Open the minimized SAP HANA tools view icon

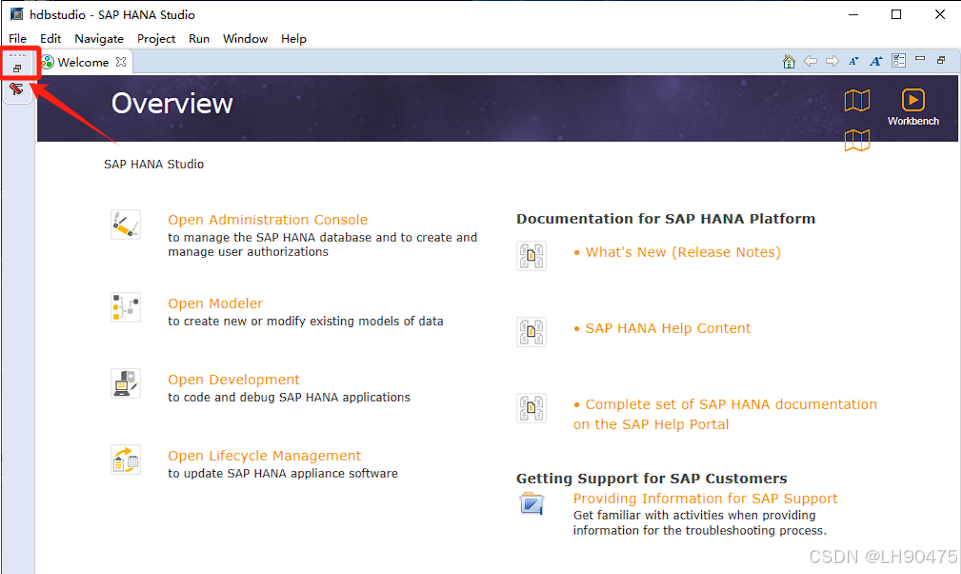click(17, 89)
